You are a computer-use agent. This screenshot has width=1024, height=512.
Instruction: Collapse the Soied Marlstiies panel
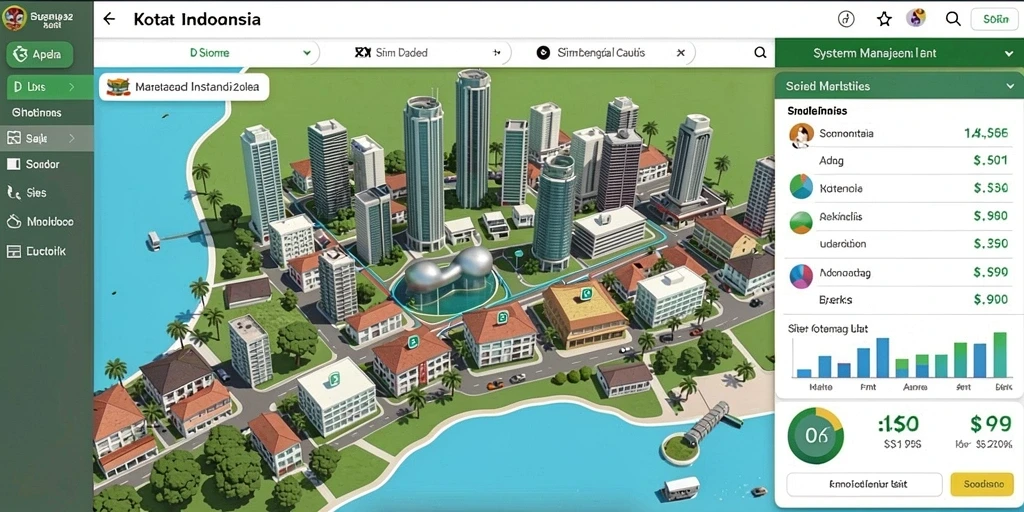1010,86
